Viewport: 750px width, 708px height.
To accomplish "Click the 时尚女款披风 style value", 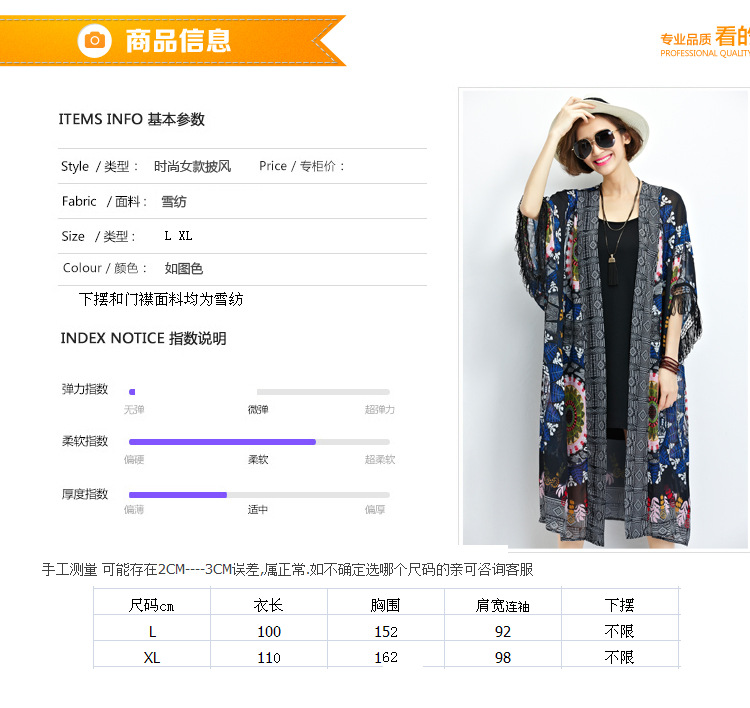I will click(192, 166).
